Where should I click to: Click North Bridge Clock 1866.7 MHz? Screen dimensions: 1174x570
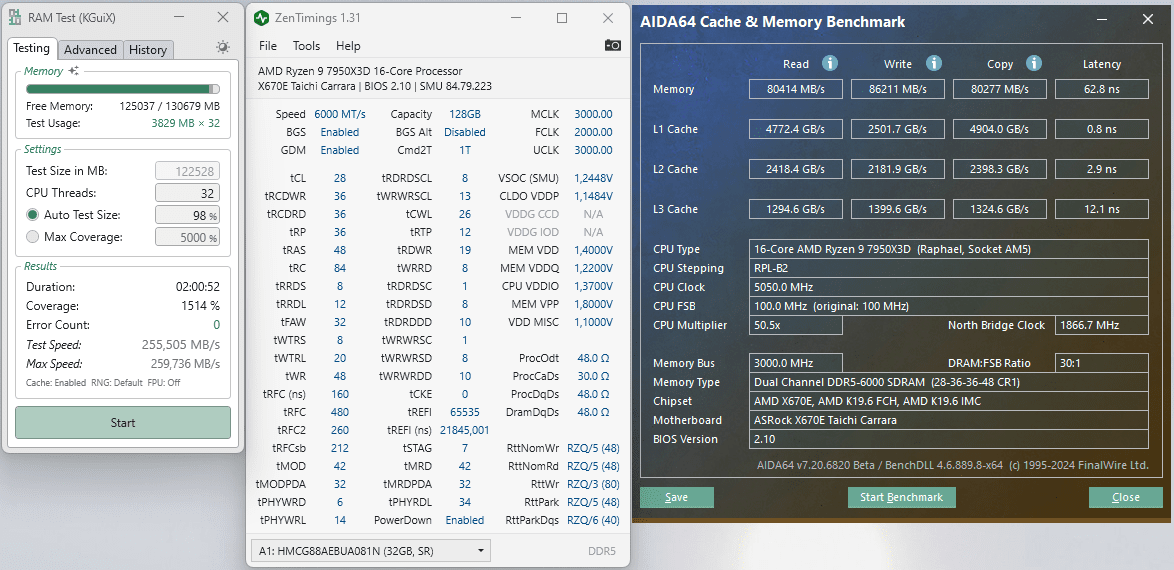[x=1101, y=325]
